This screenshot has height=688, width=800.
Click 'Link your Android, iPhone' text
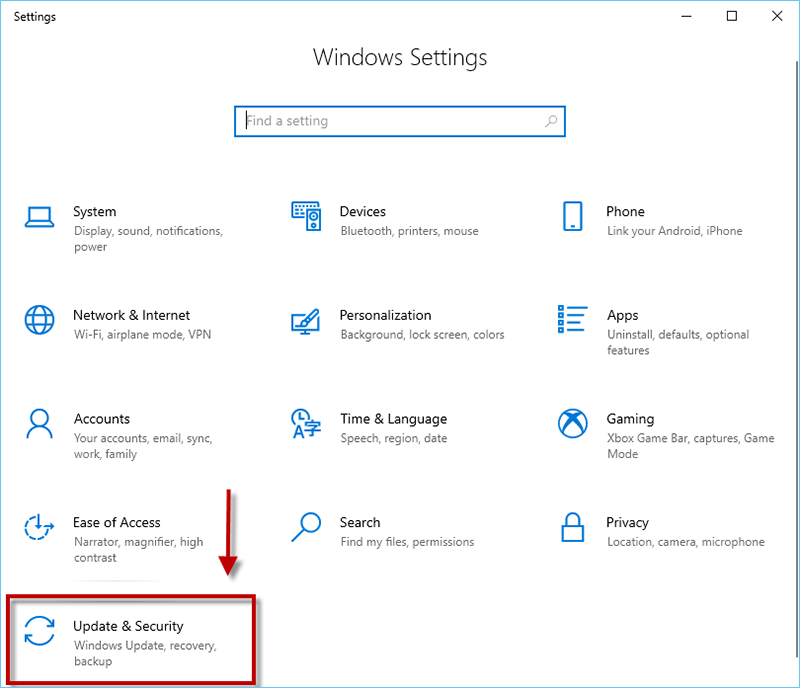(x=674, y=231)
